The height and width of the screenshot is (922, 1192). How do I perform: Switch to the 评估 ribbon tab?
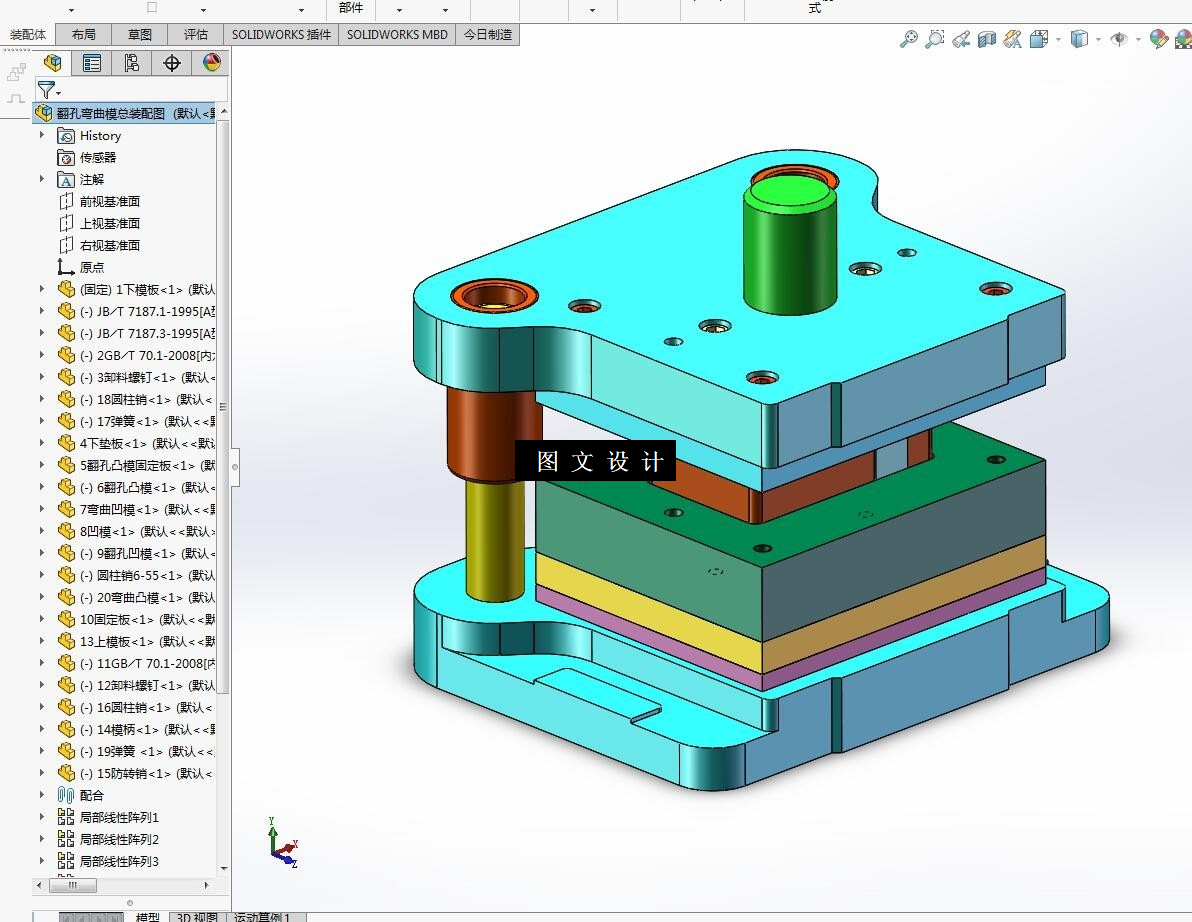pos(196,35)
